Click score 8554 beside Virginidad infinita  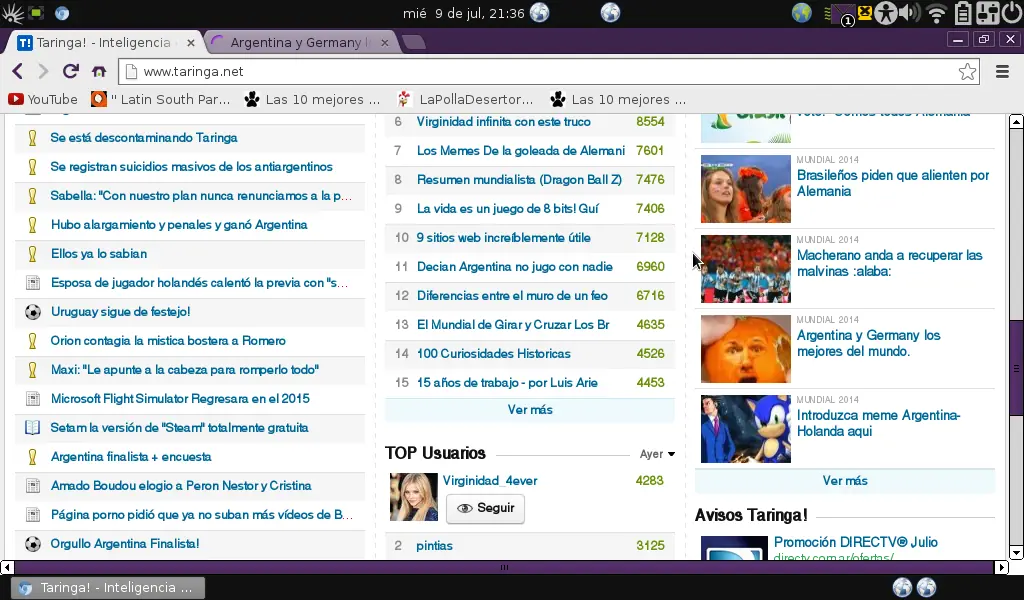pyautogui.click(x=650, y=121)
